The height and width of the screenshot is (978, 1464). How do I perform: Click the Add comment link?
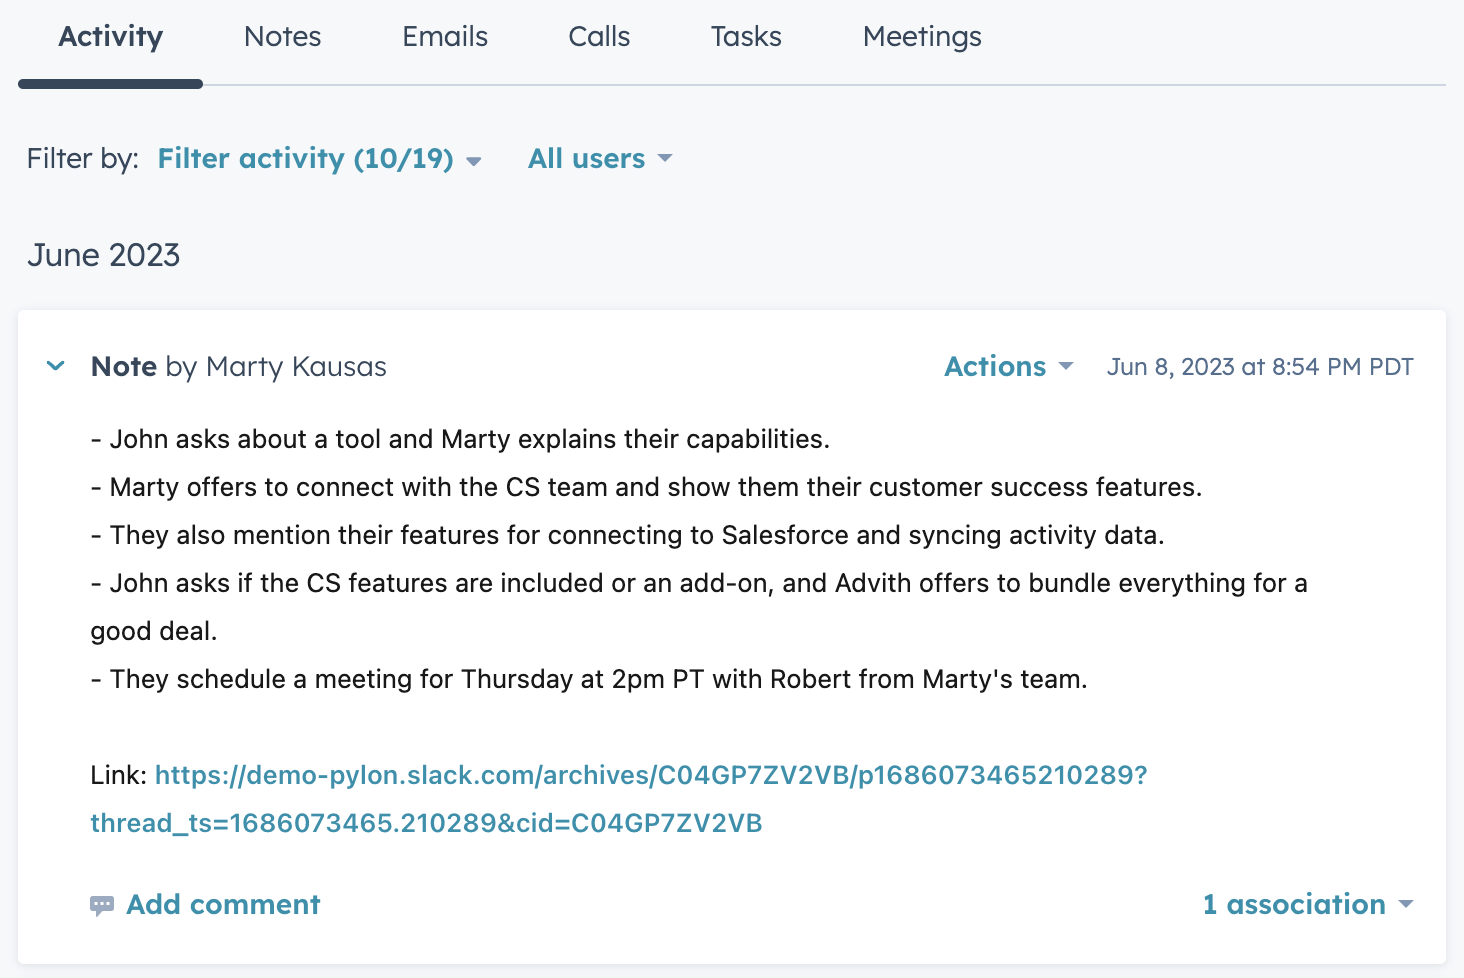(223, 904)
